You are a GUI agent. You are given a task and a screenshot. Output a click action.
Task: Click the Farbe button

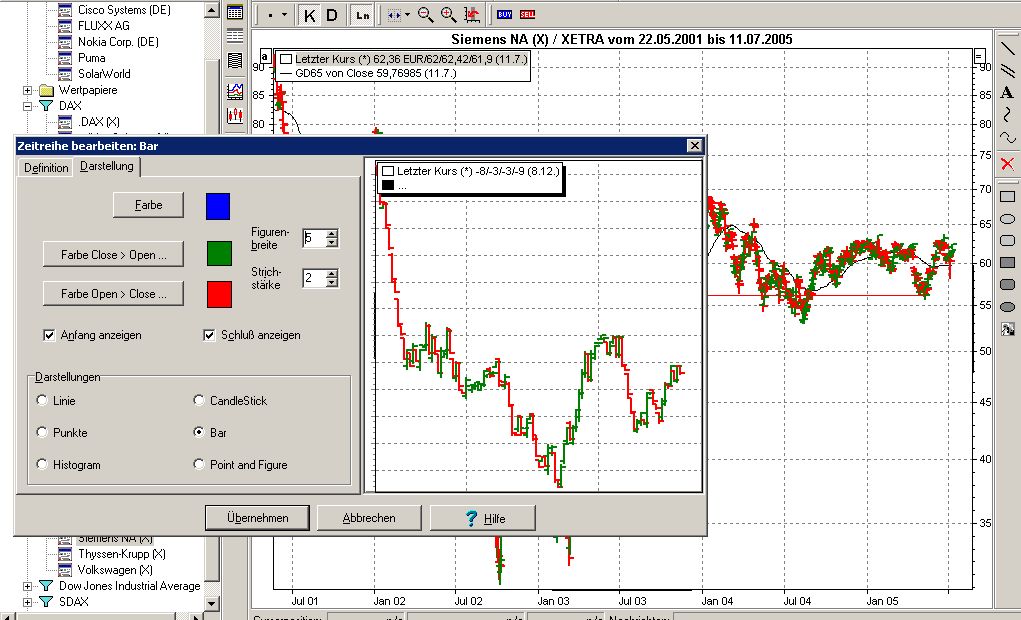(x=148, y=204)
